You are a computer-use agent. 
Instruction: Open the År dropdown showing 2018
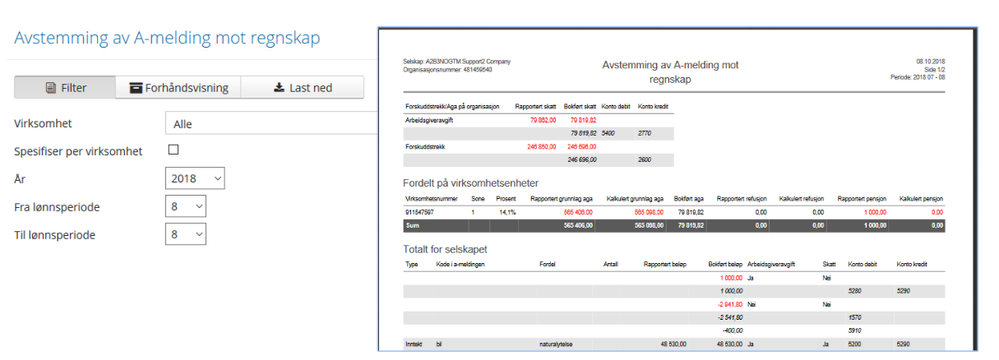(x=194, y=179)
